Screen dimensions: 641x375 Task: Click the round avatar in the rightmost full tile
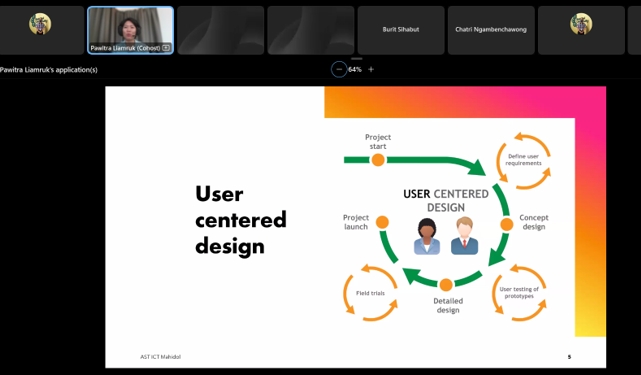coord(581,24)
